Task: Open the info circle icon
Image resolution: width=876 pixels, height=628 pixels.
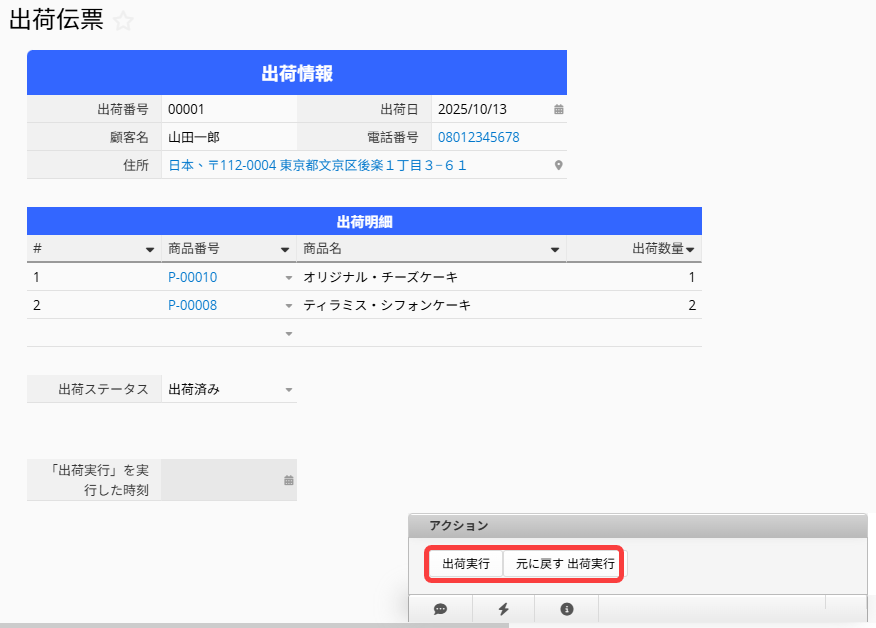Action: pyautogui.click(x=566, y=608)
